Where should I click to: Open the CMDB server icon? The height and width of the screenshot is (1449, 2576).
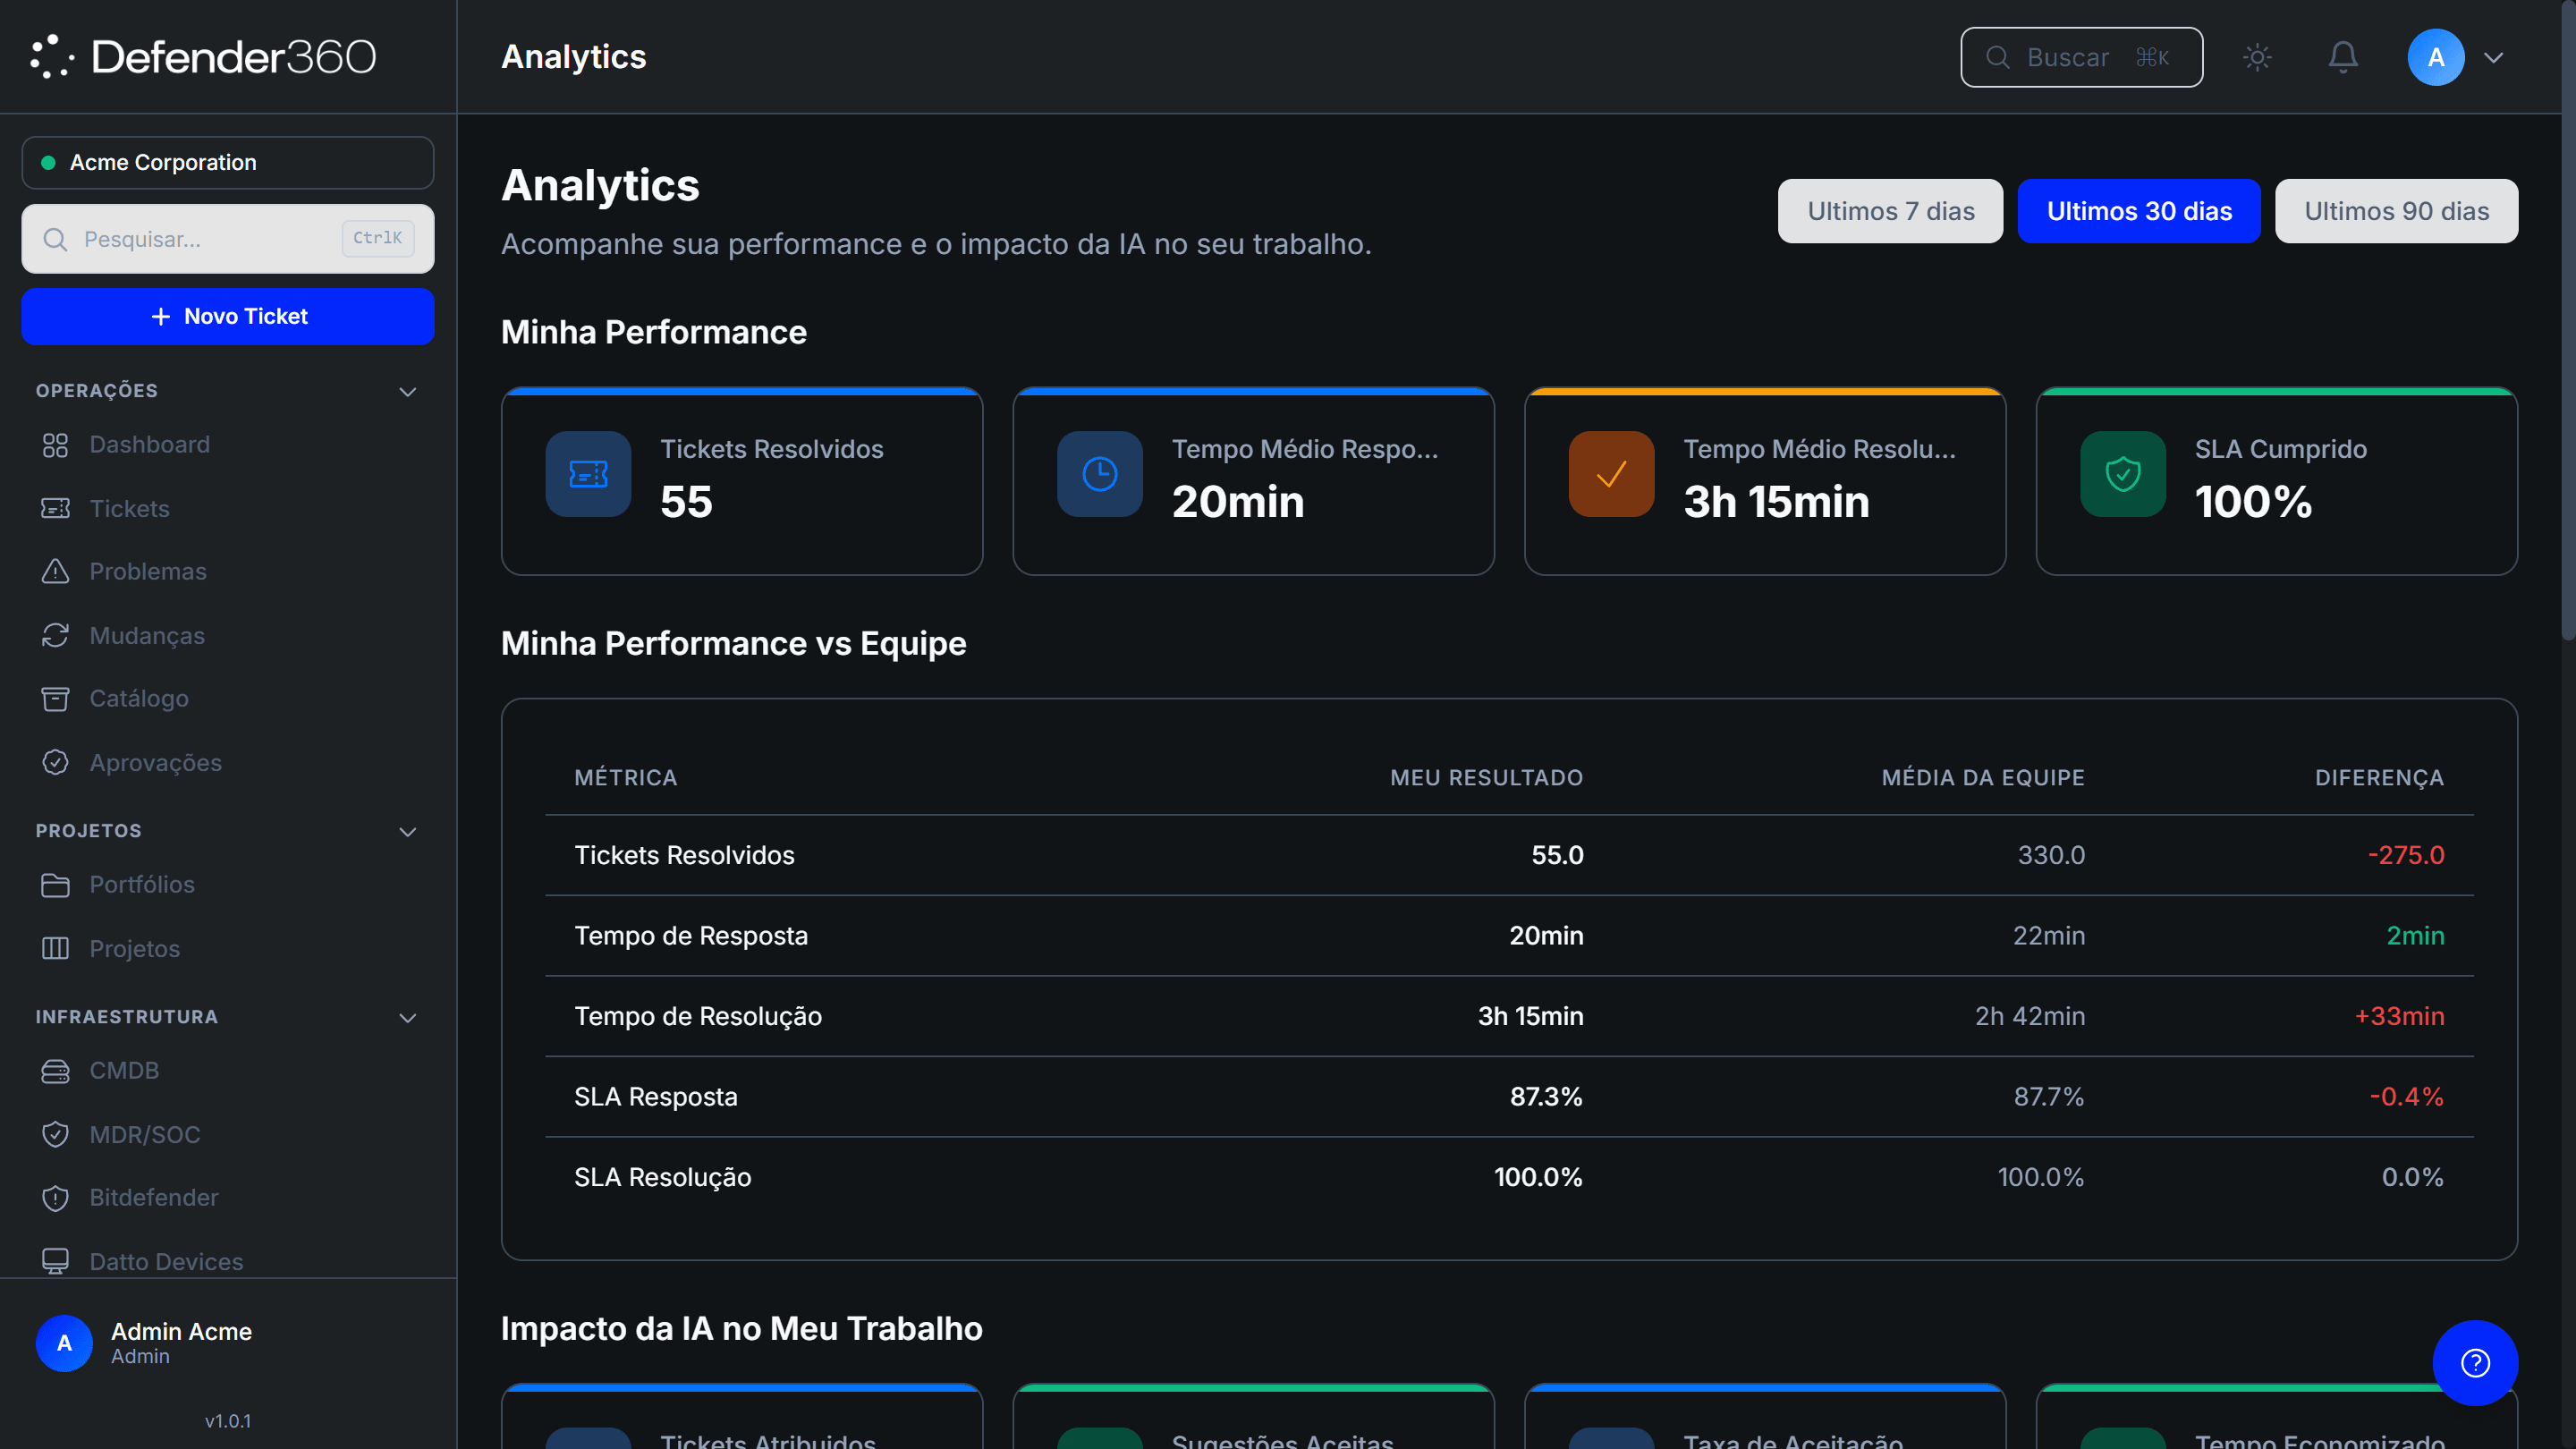[56, 1071]
